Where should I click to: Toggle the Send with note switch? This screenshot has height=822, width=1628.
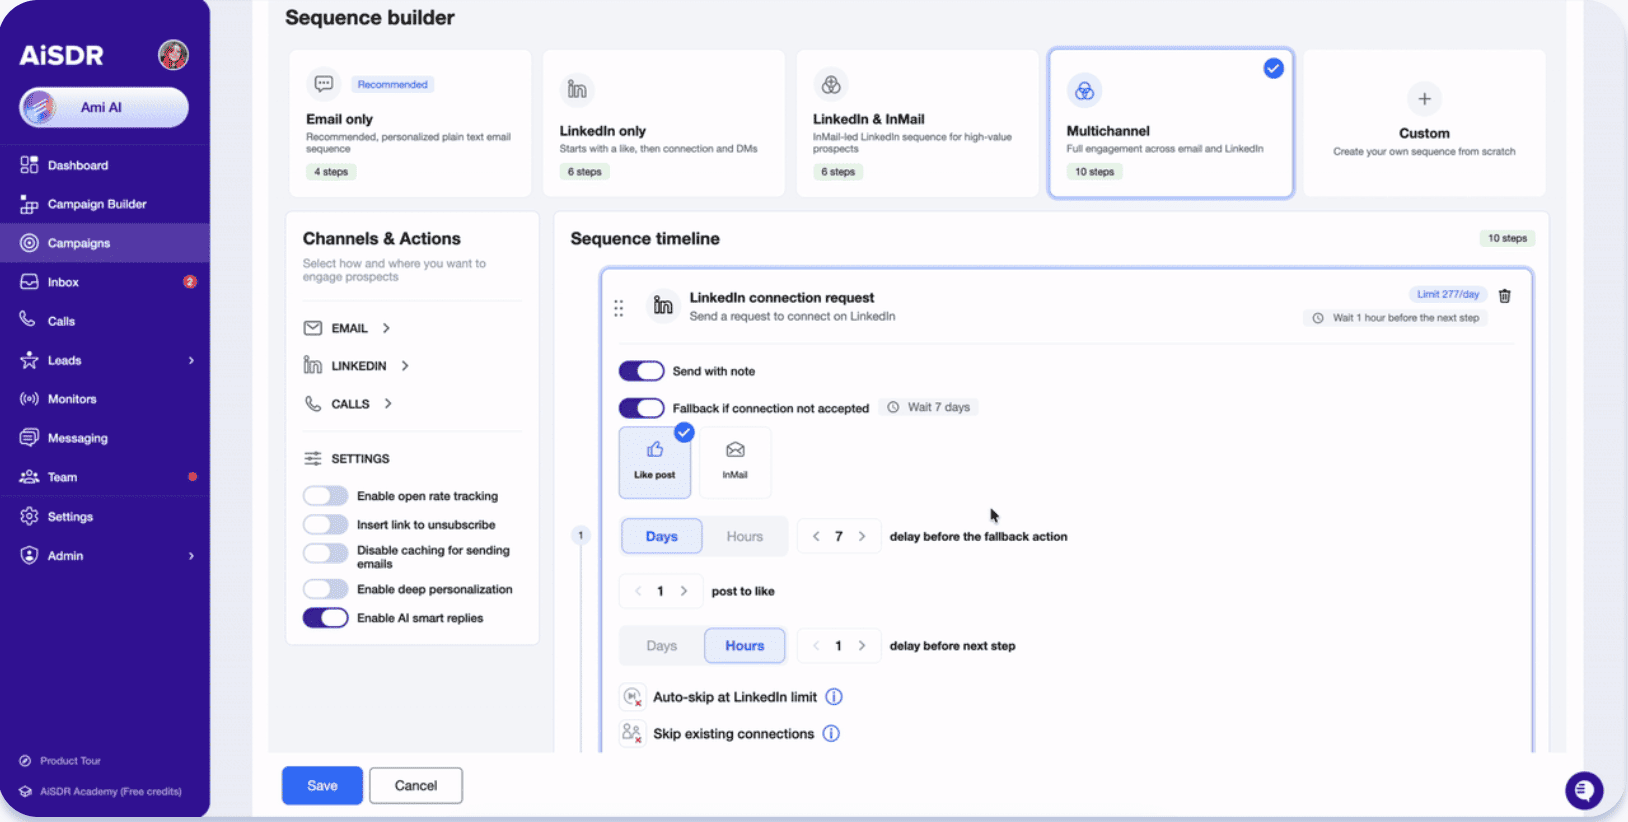click(641, 371)
